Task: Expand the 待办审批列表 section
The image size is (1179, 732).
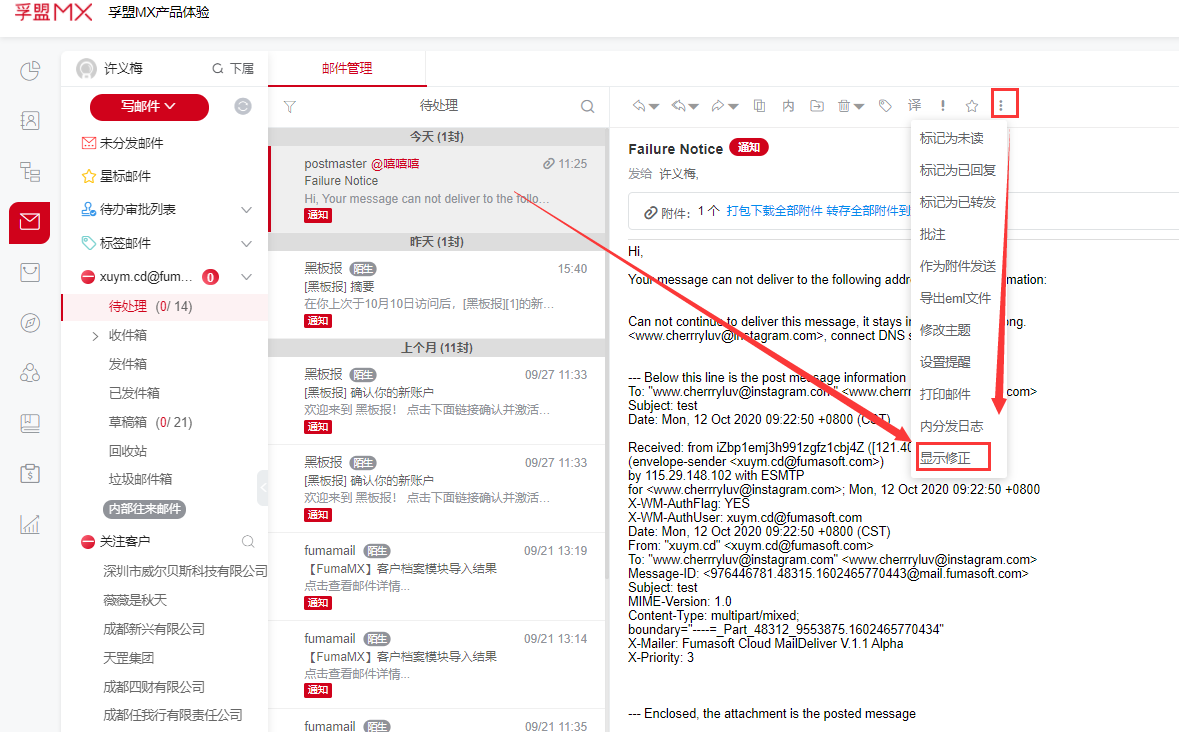Action: tap(247, 210)
